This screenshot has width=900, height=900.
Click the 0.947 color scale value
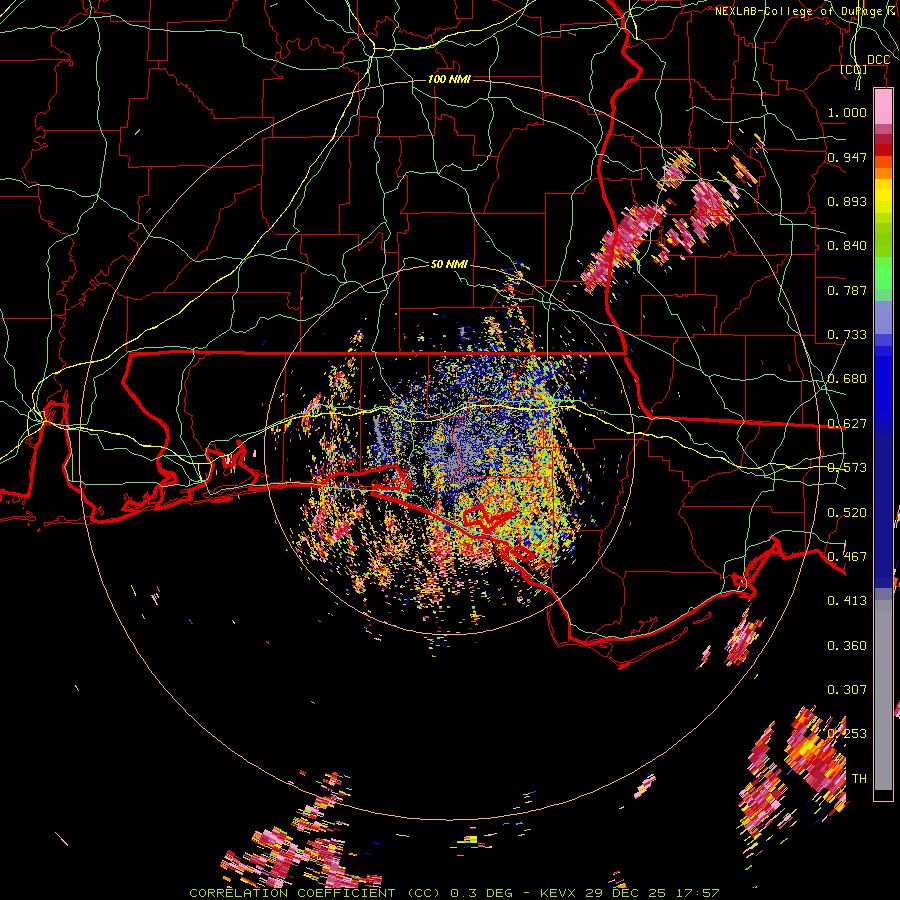click(x=847, y=157)
